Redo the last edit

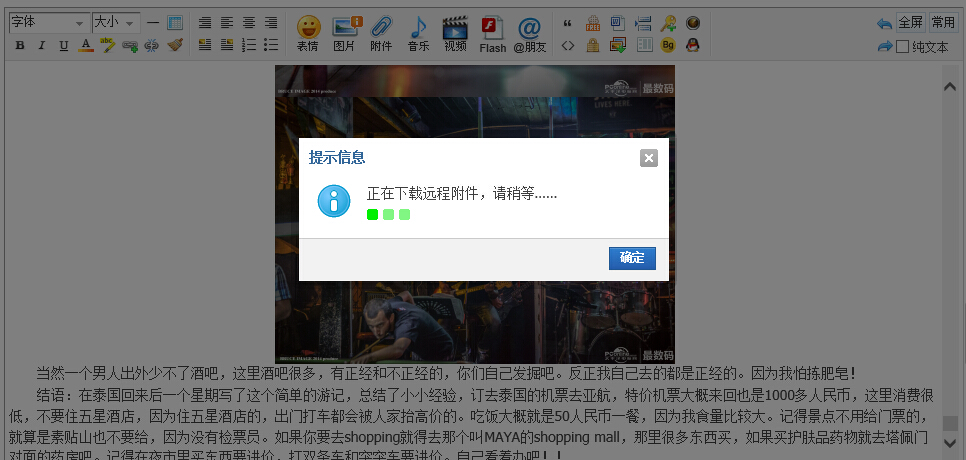[x=885, y=46]
